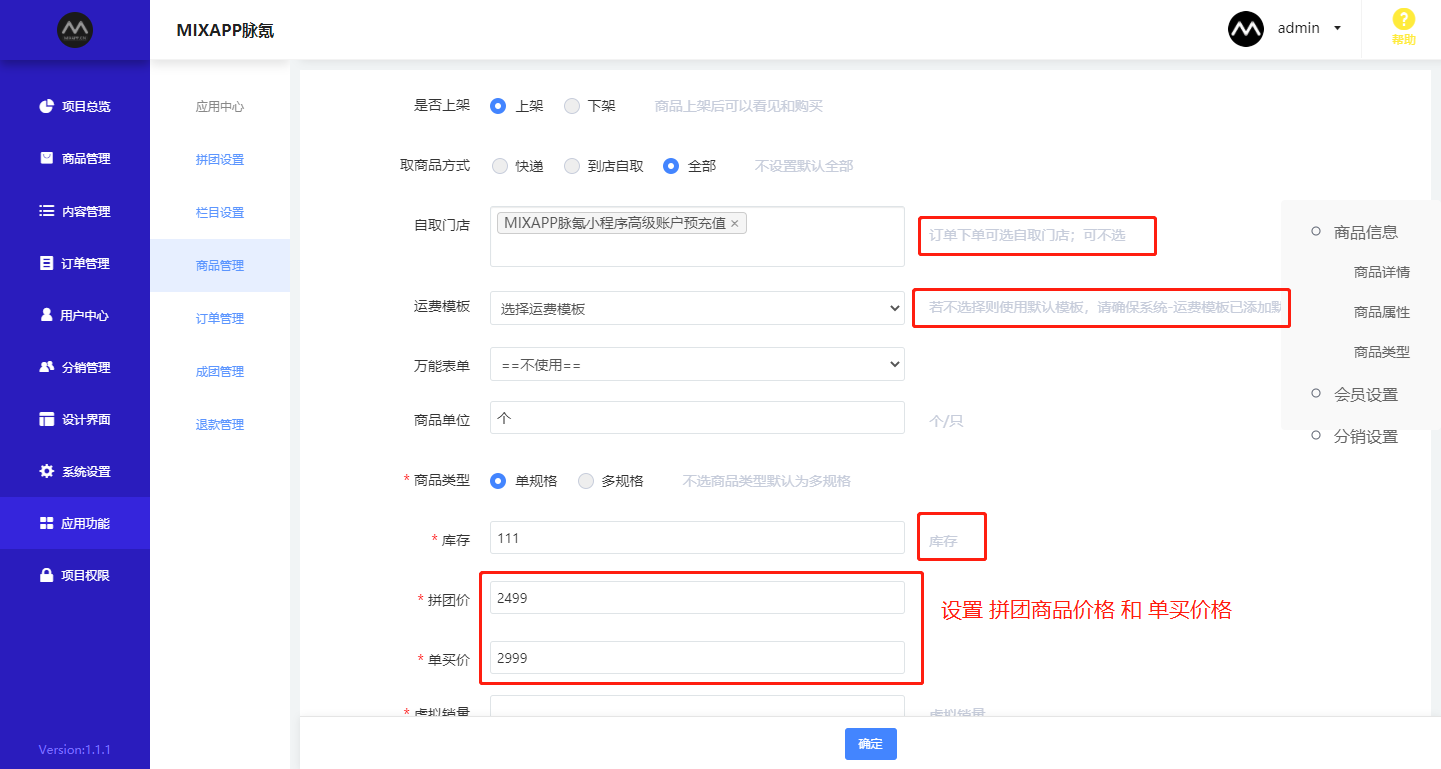
Task: Click the bag icon beside 商品管理
Action: tap(46, 158)
